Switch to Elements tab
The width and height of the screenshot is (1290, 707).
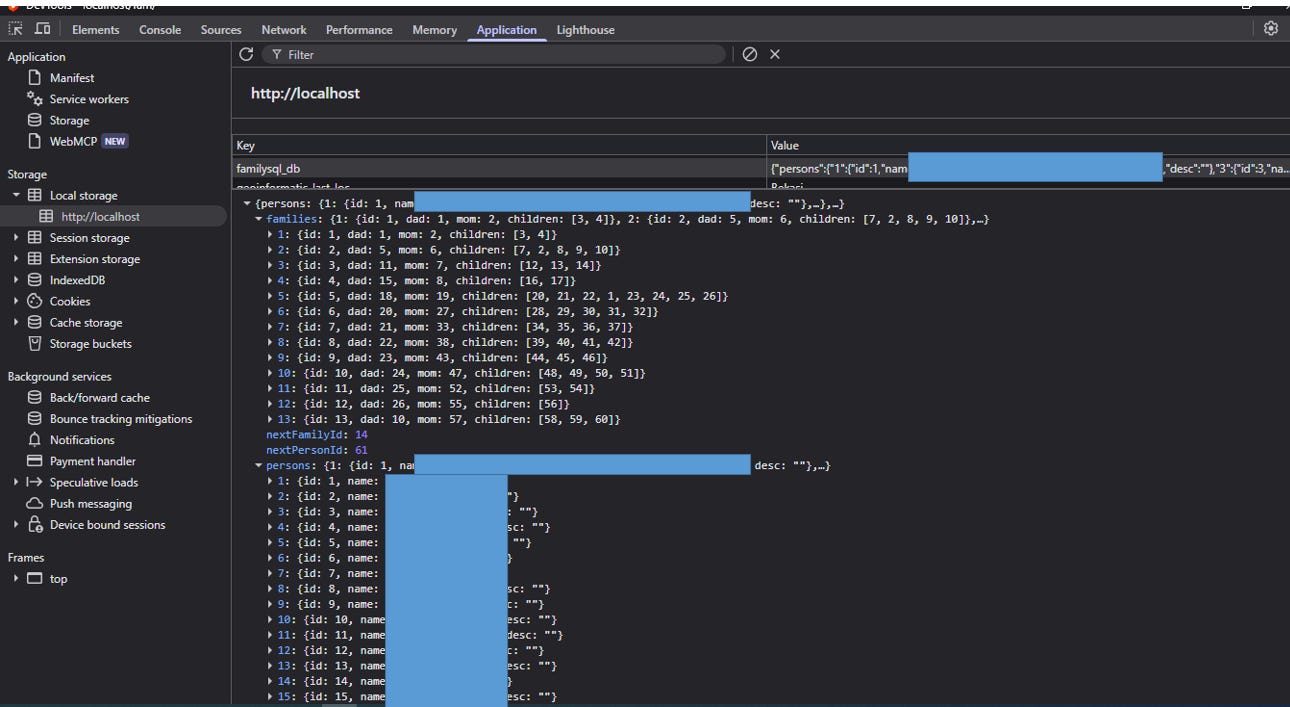[x=96, y=30]
